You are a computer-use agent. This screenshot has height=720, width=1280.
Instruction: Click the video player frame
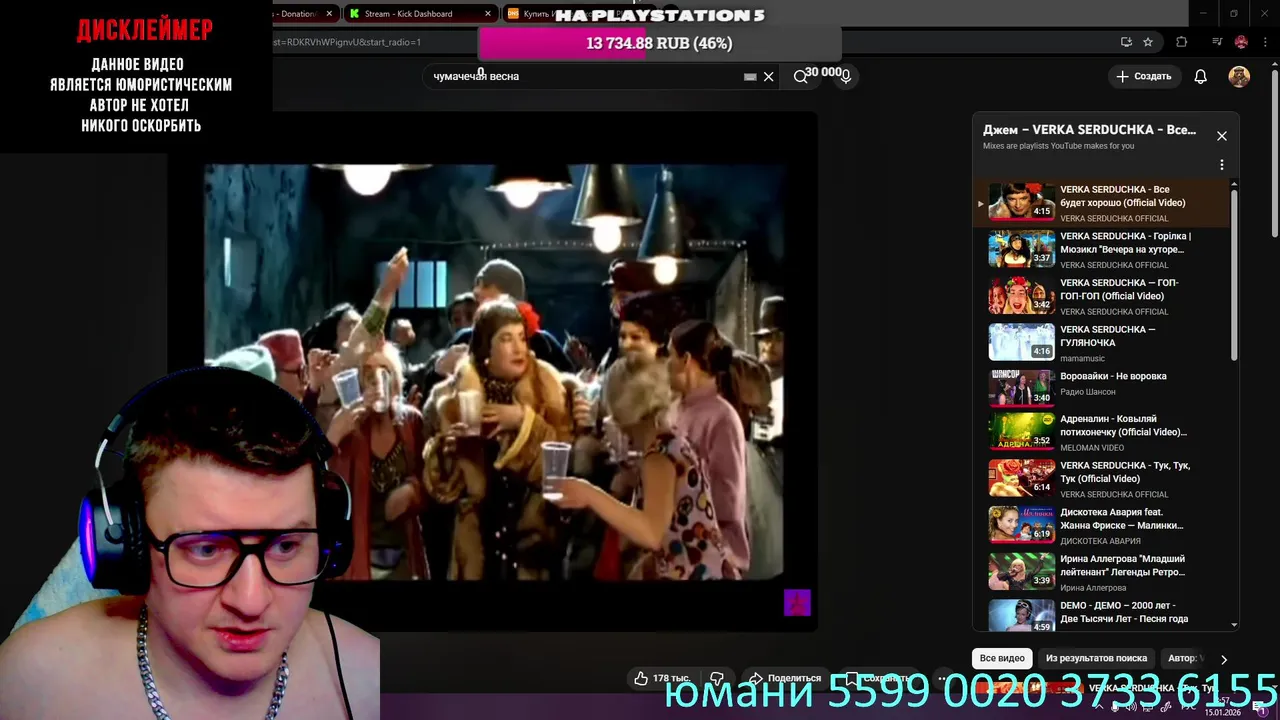(x=494, y=372)
